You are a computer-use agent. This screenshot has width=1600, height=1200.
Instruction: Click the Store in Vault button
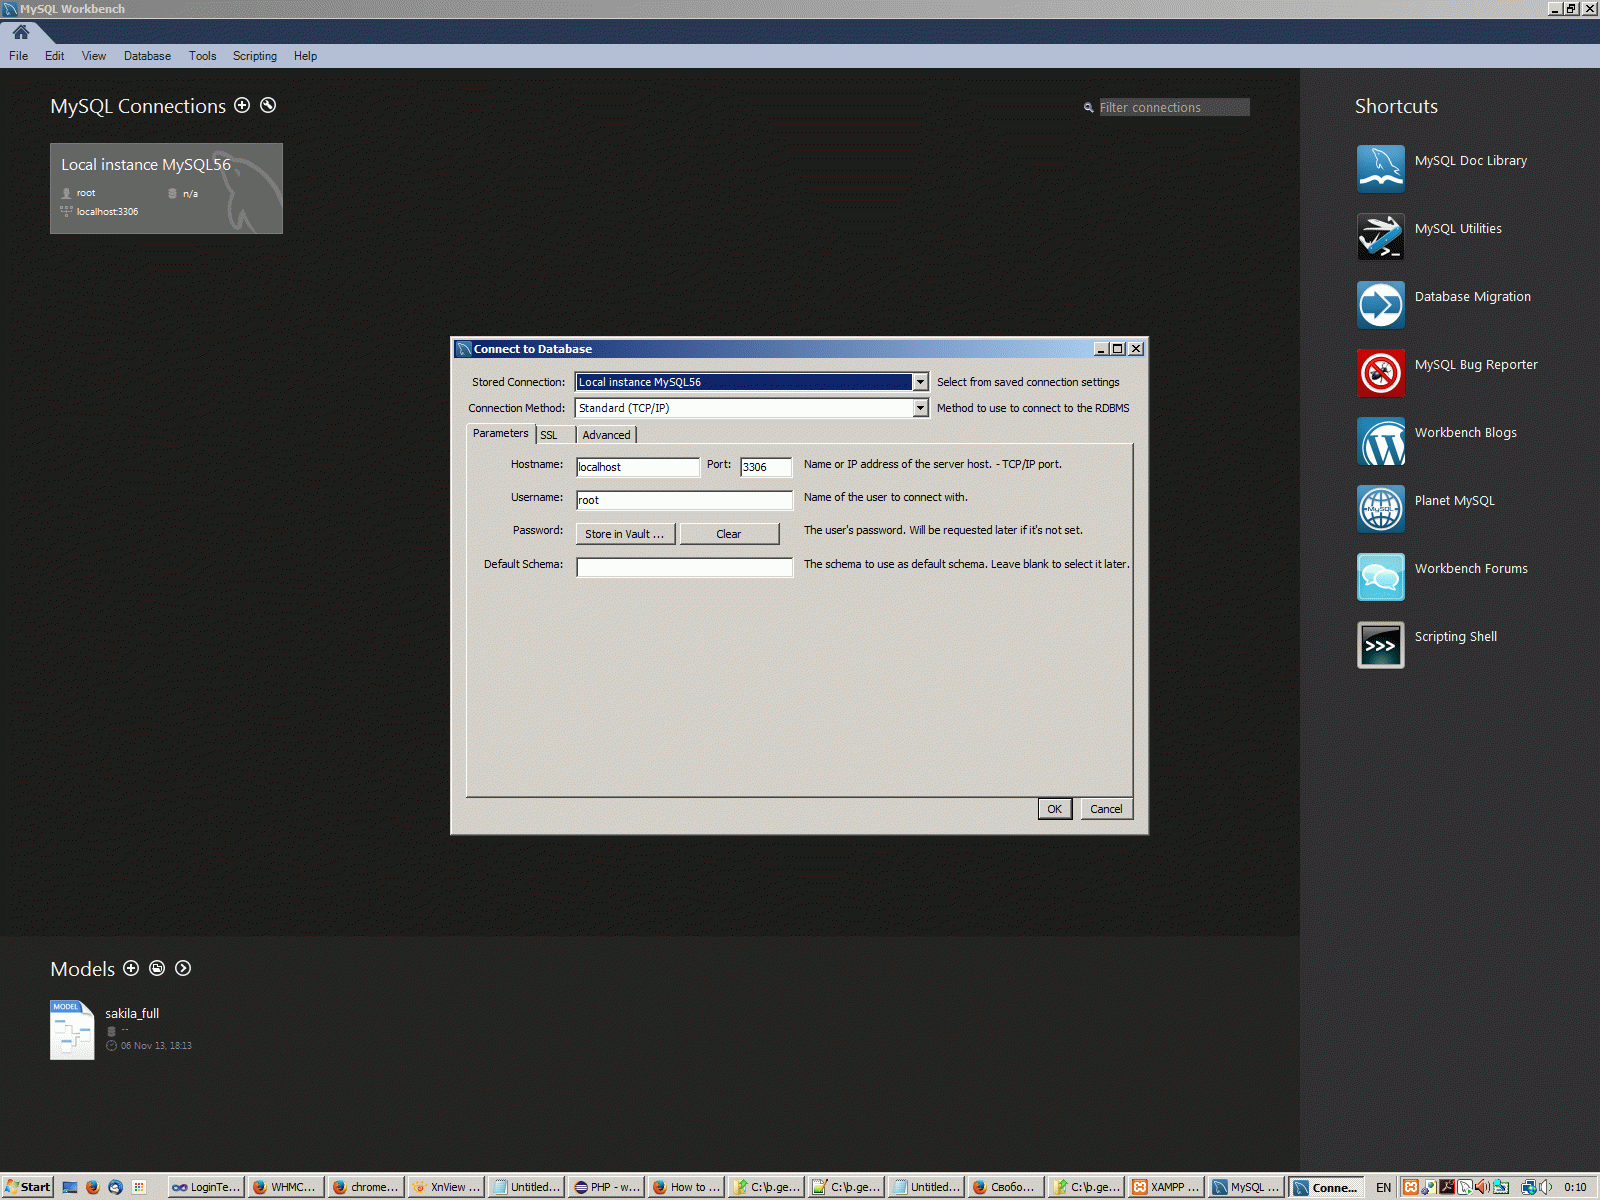click(x=625, y=534)
